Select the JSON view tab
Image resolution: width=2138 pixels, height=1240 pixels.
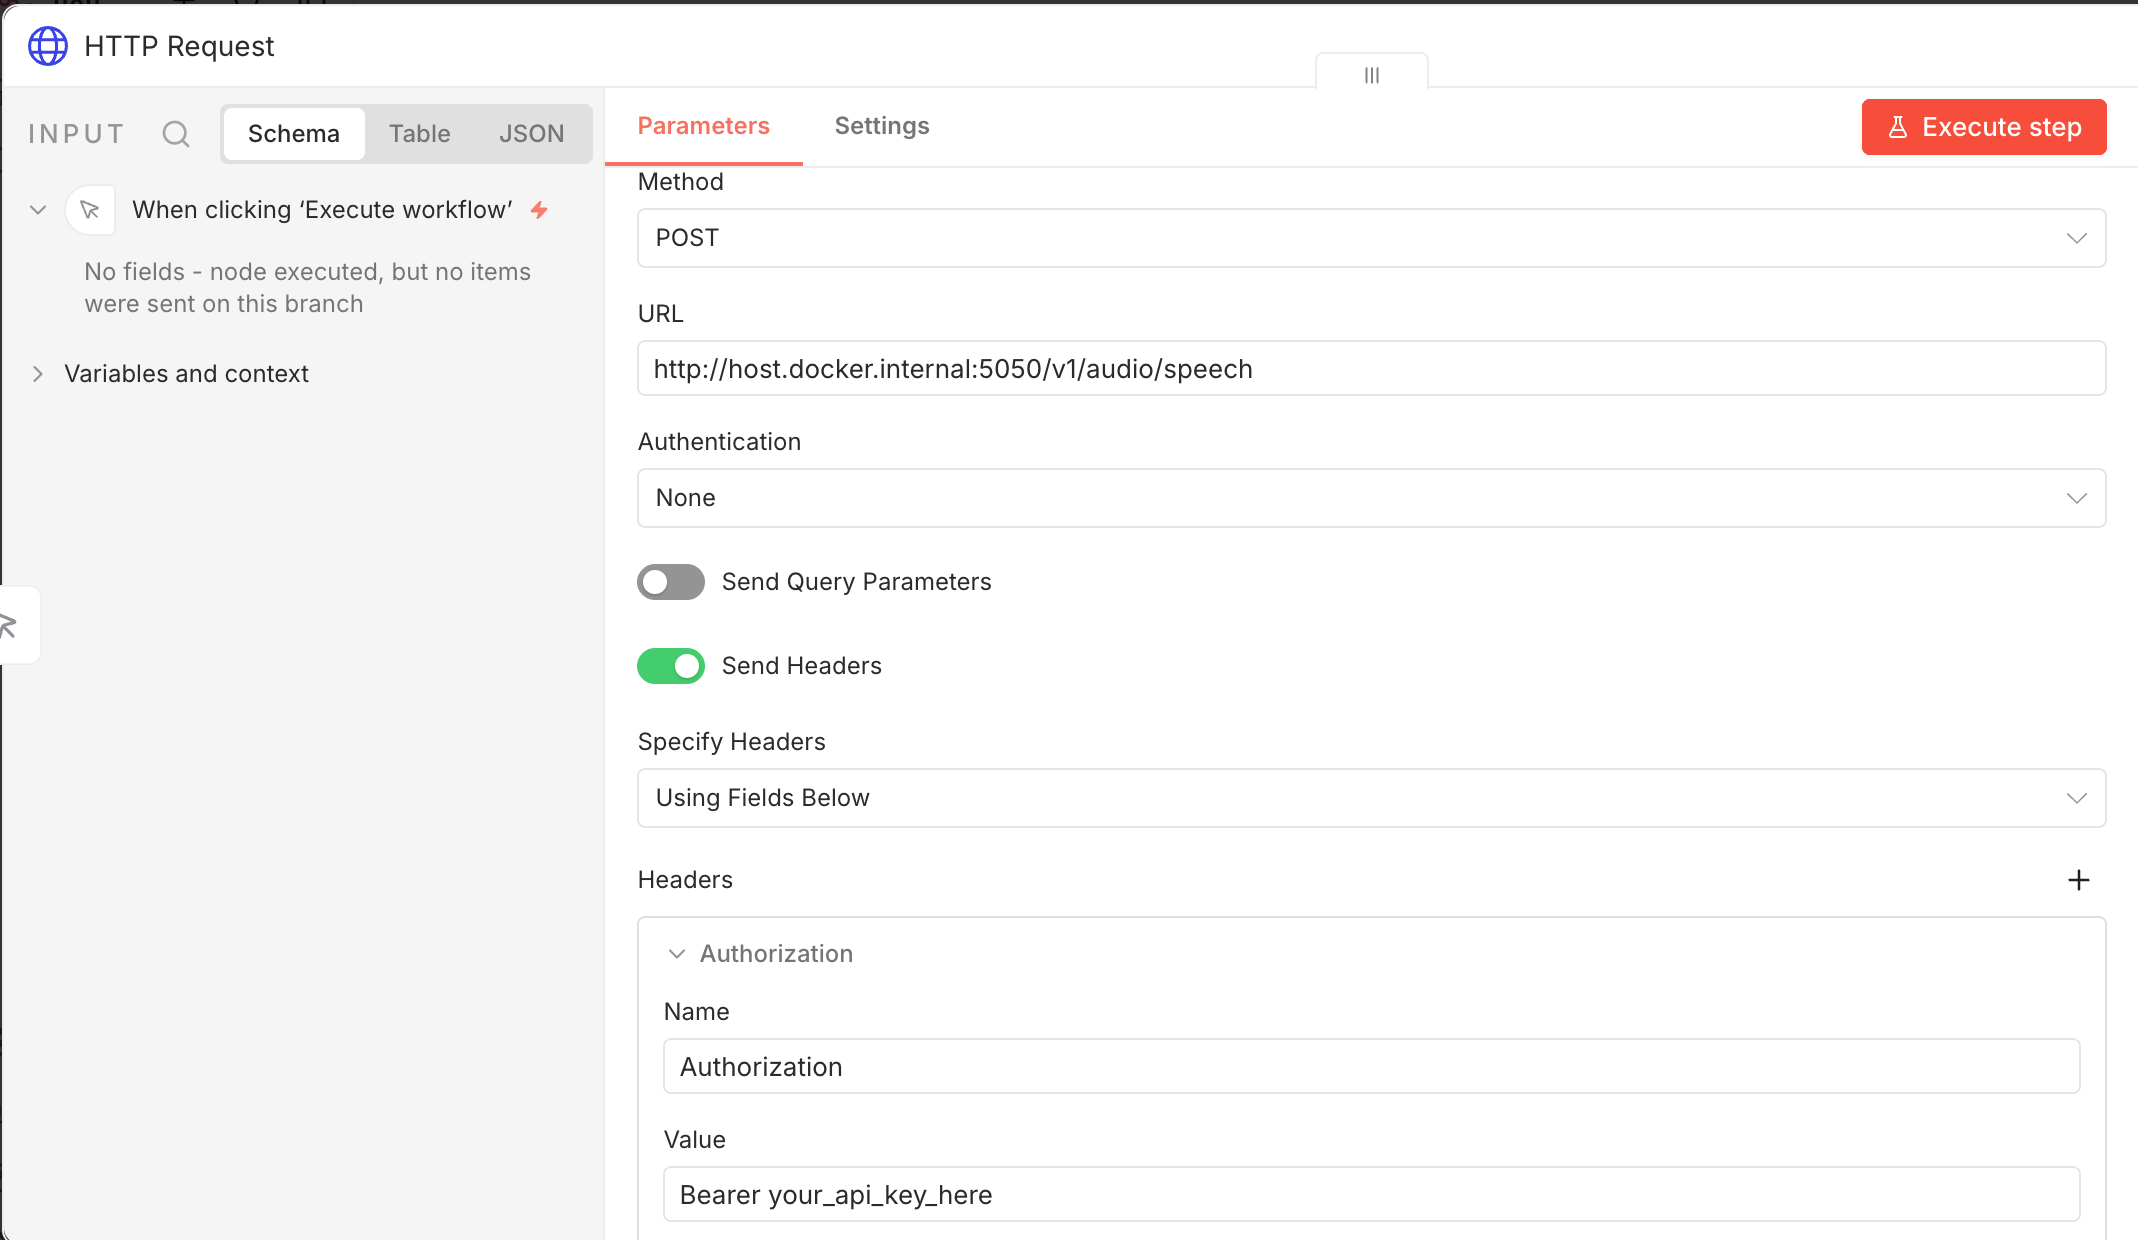click(x=532, y=134)
